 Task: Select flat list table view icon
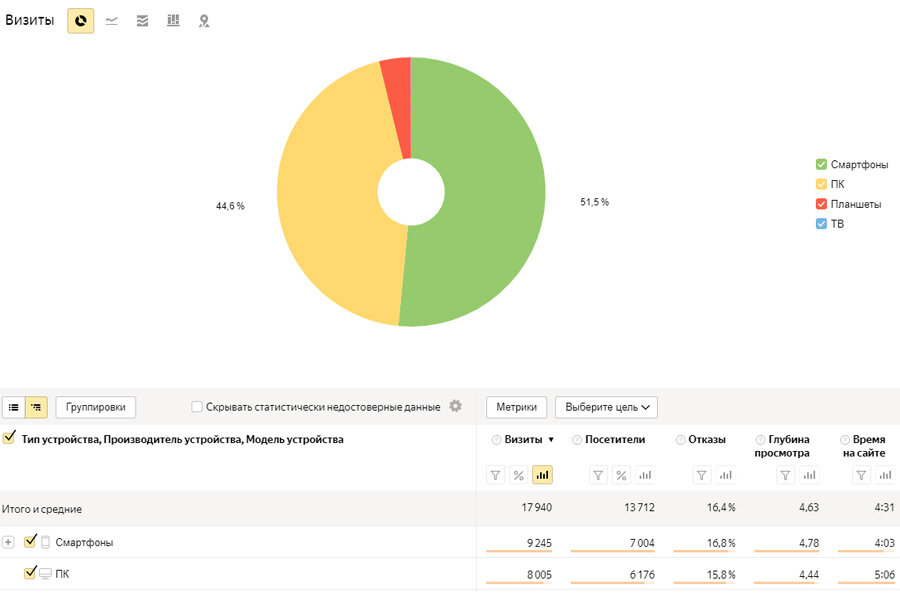point(14,407)
